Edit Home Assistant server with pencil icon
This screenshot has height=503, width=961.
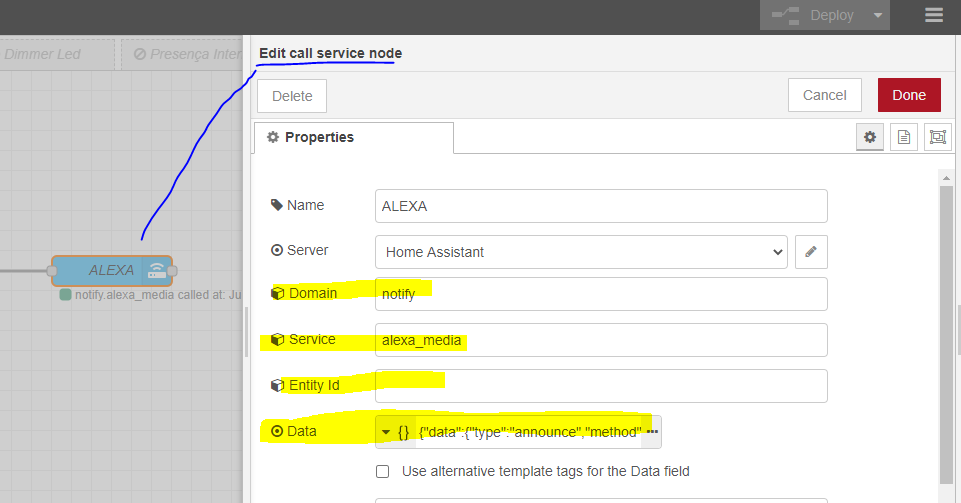coord(811,252)
